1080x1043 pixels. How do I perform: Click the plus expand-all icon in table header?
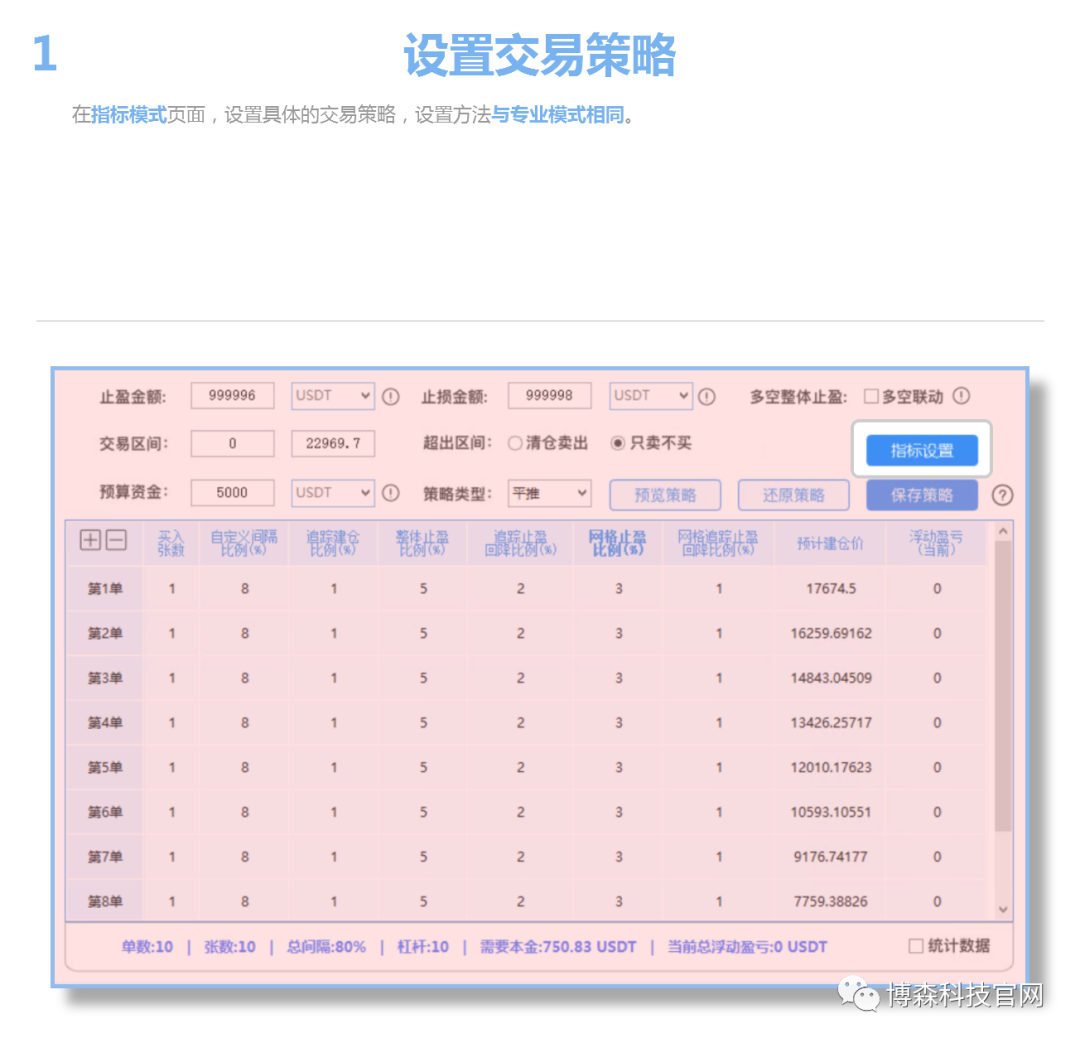[89, 540]
